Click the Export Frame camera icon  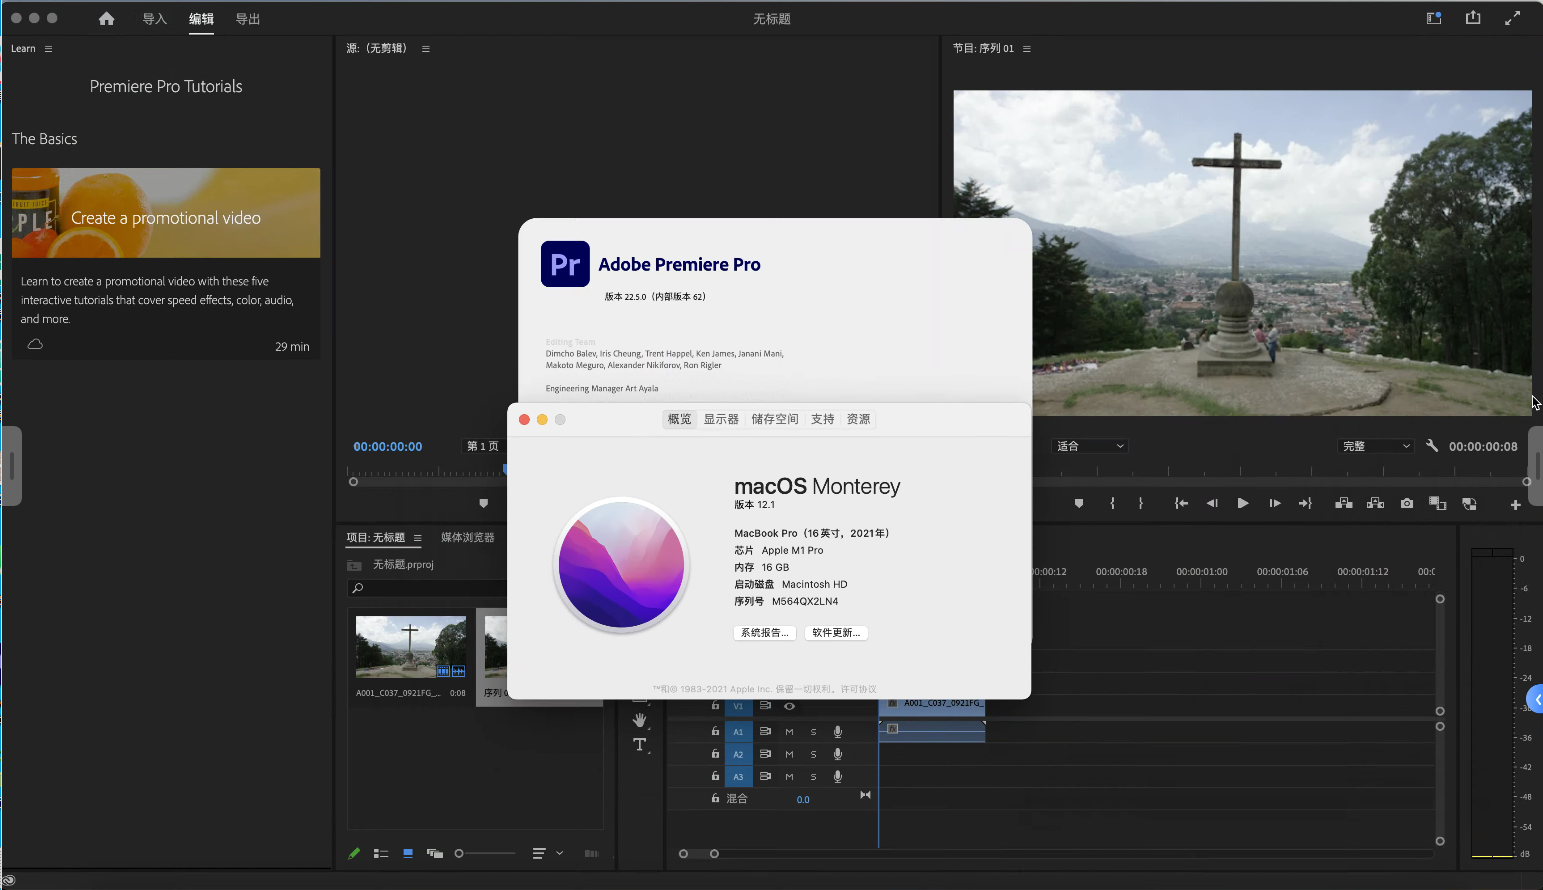pos(1407,504)
